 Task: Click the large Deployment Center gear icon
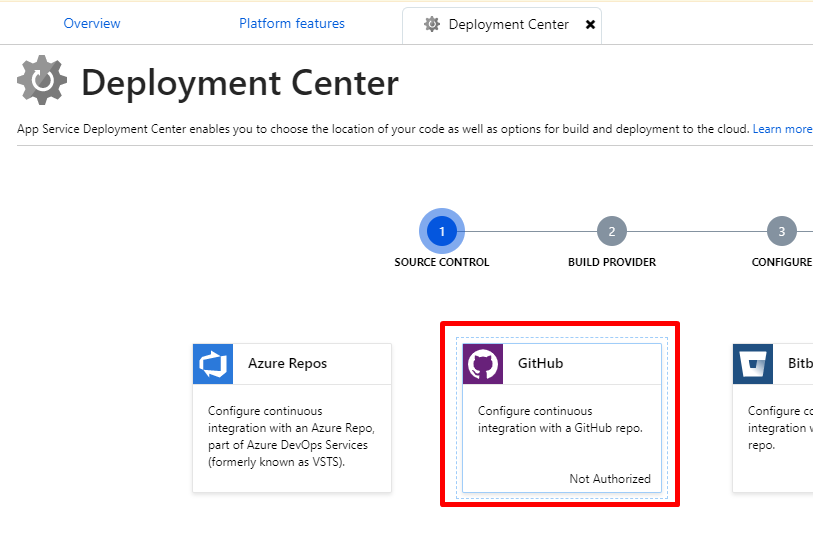tap(42, 80)
